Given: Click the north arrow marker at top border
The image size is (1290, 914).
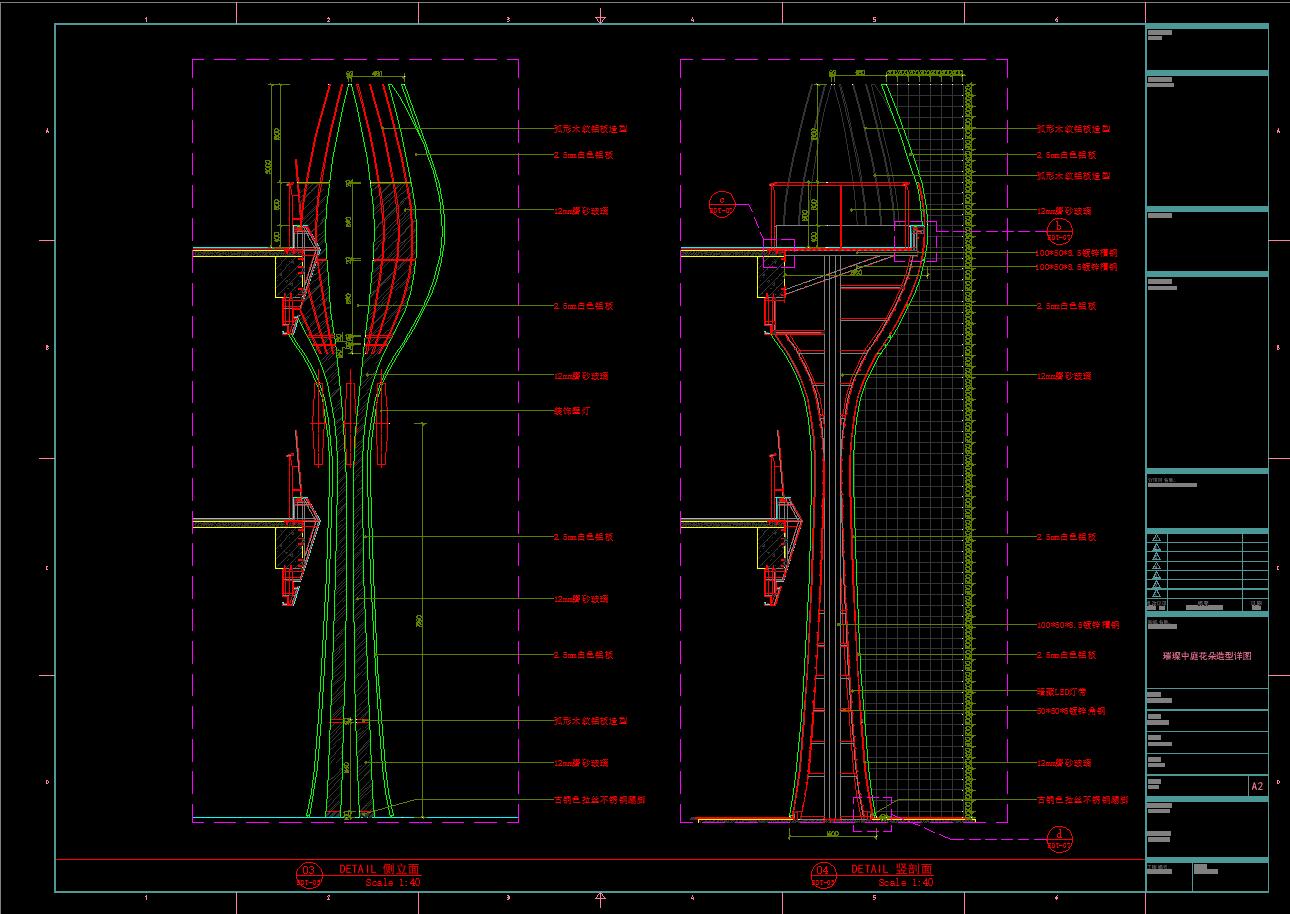Looking at the screenshot, I should (x=600, y=17).
